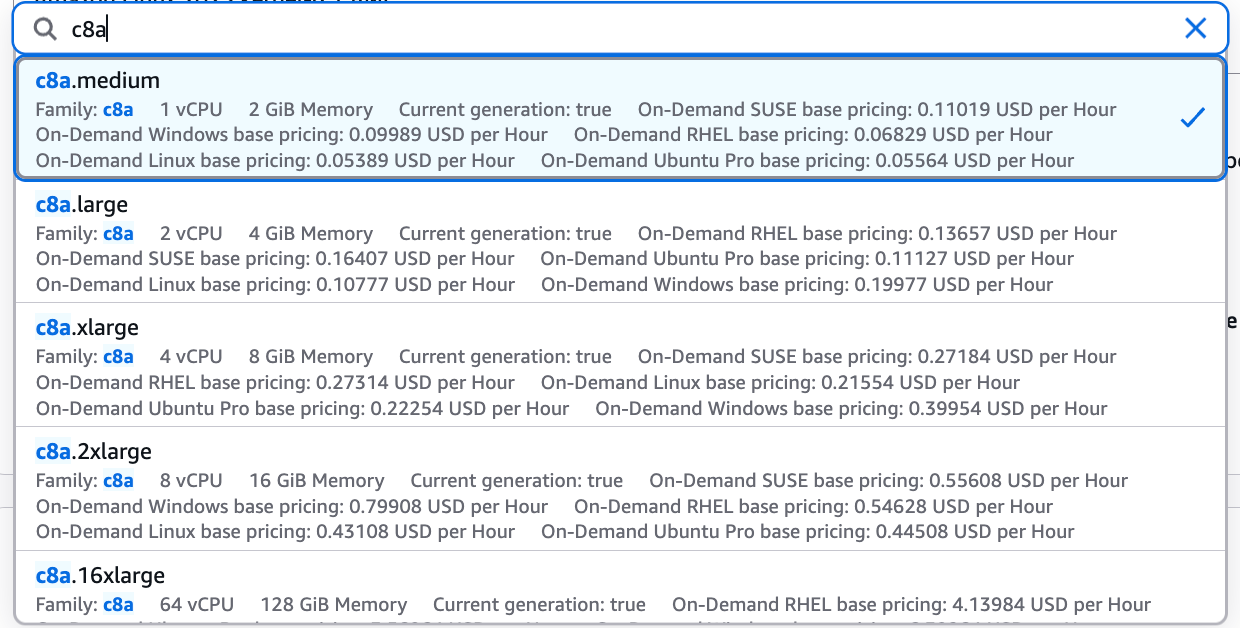Viewport: 1240px width, 628px height.
Task: Click 16 GiB Memory in c8a.2xlarge row
Action: pos(316,481)
